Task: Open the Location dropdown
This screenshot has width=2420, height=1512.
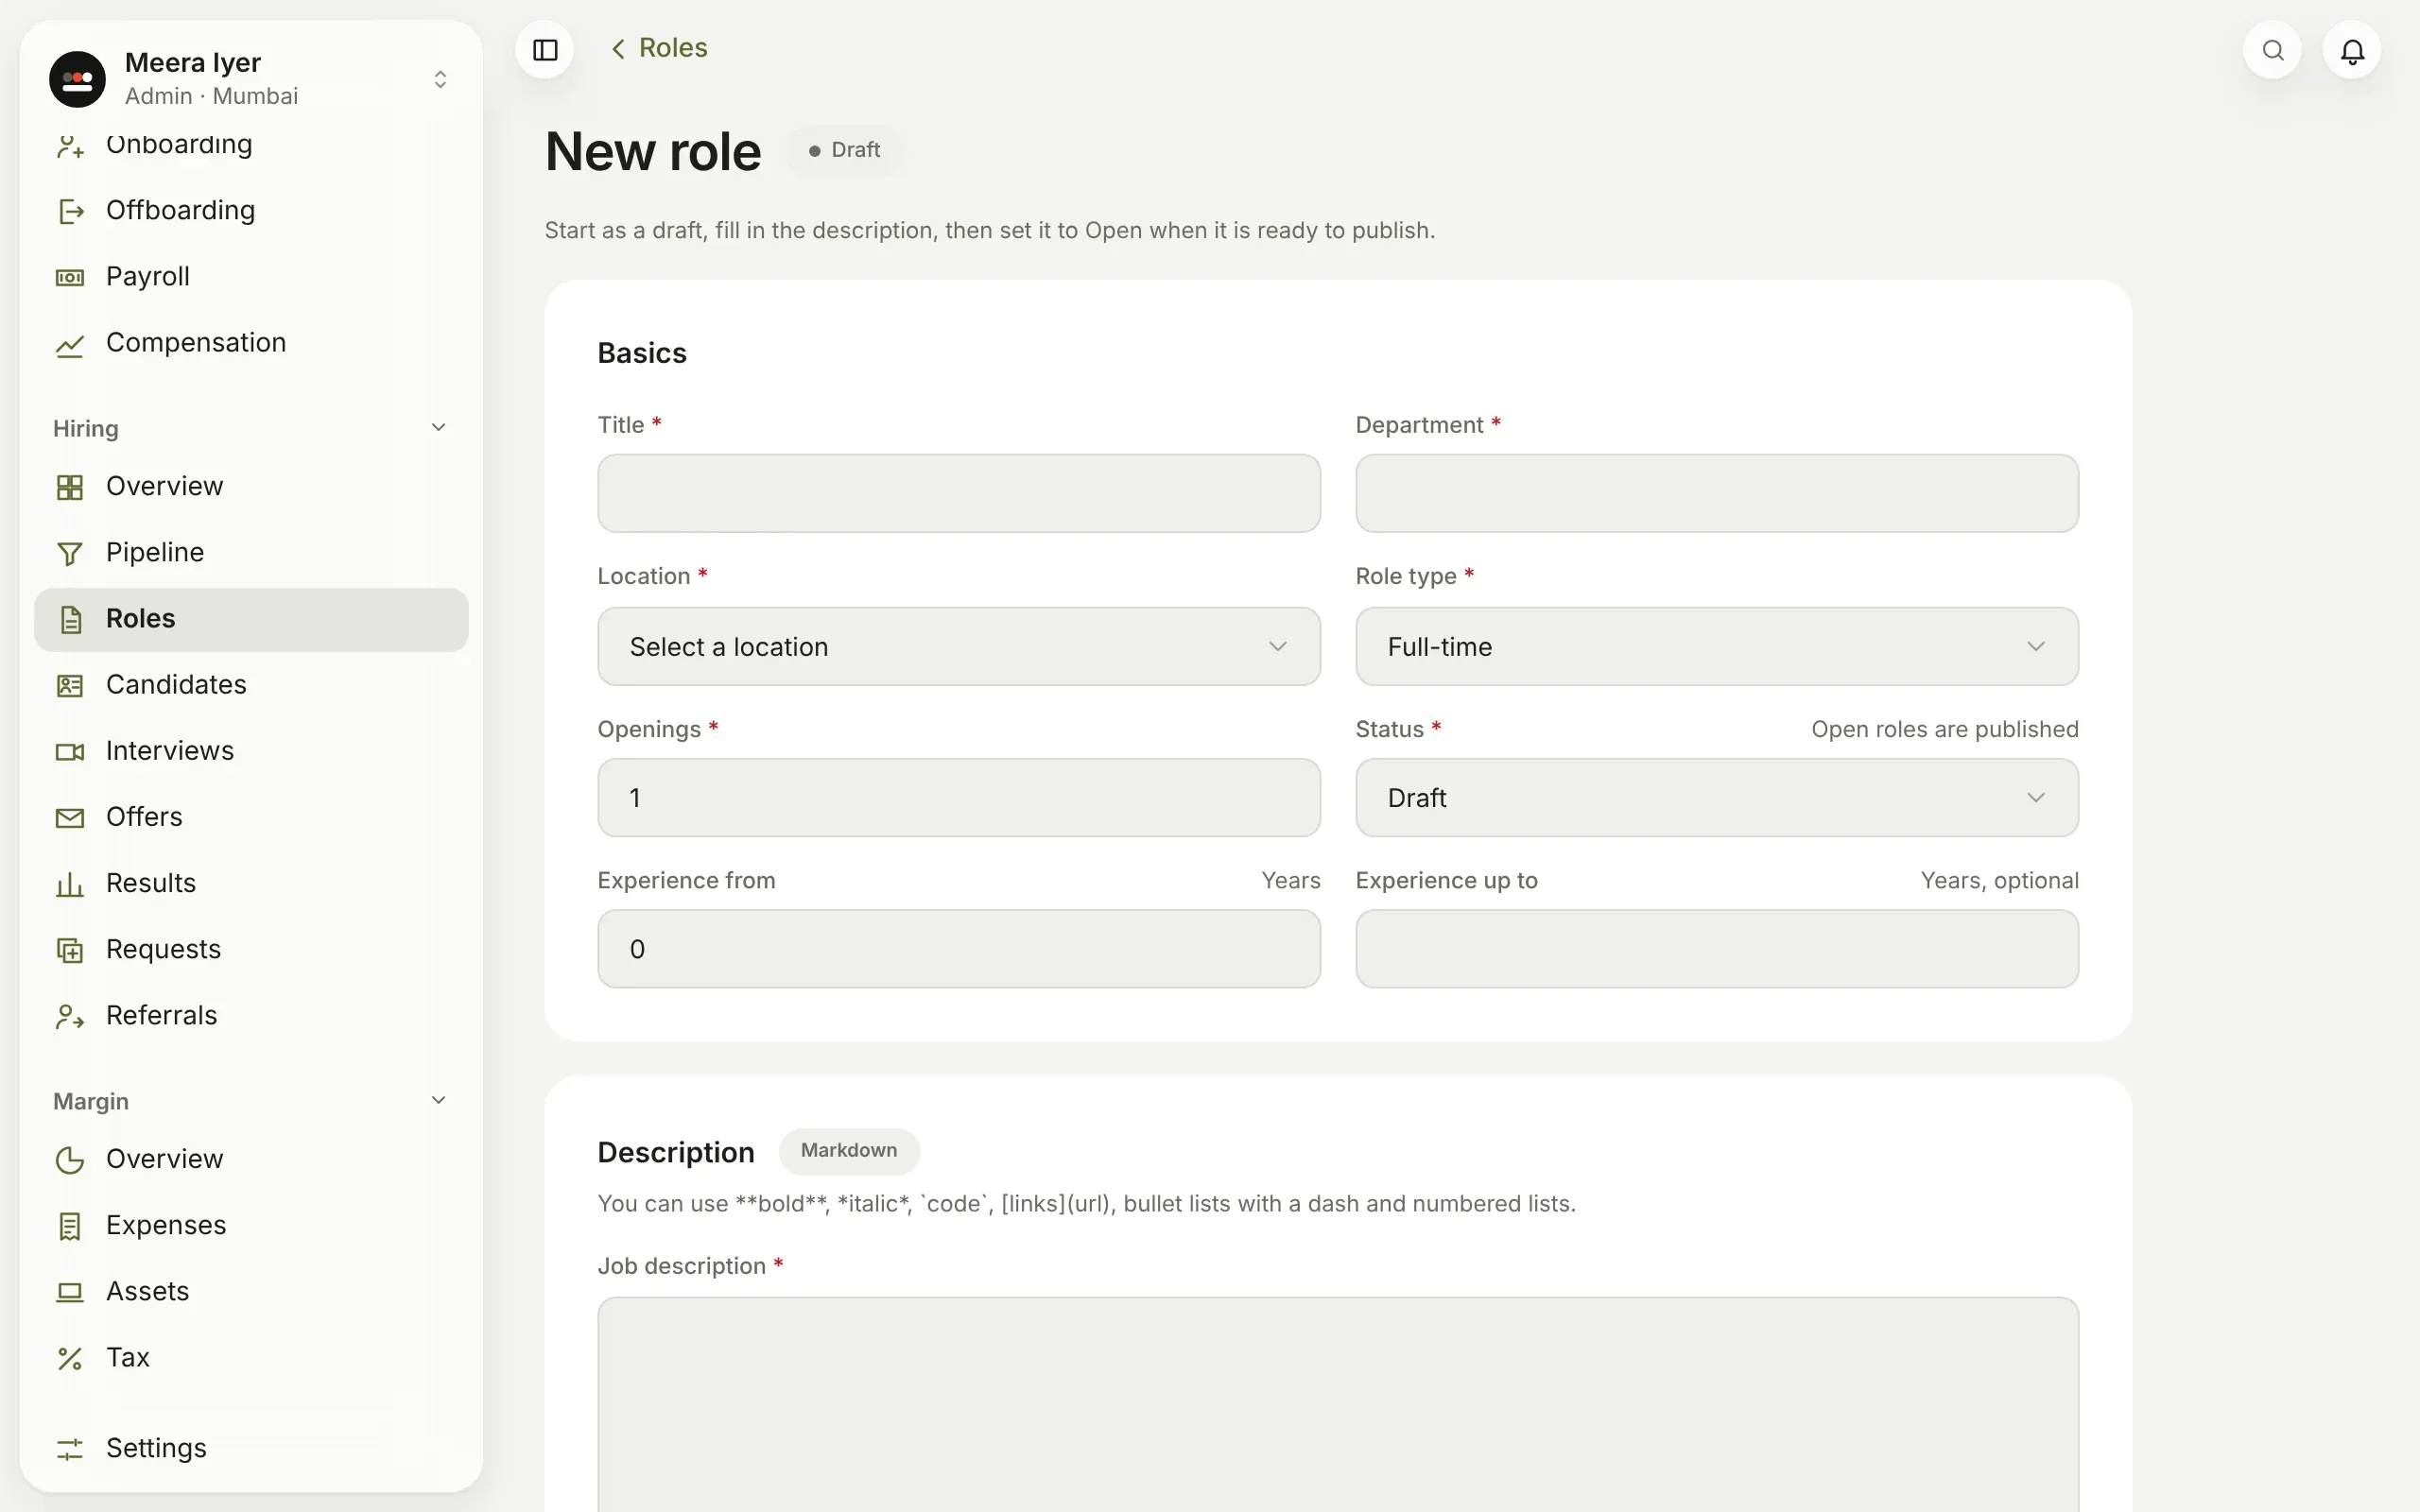Action: click(x=959, y=646)
